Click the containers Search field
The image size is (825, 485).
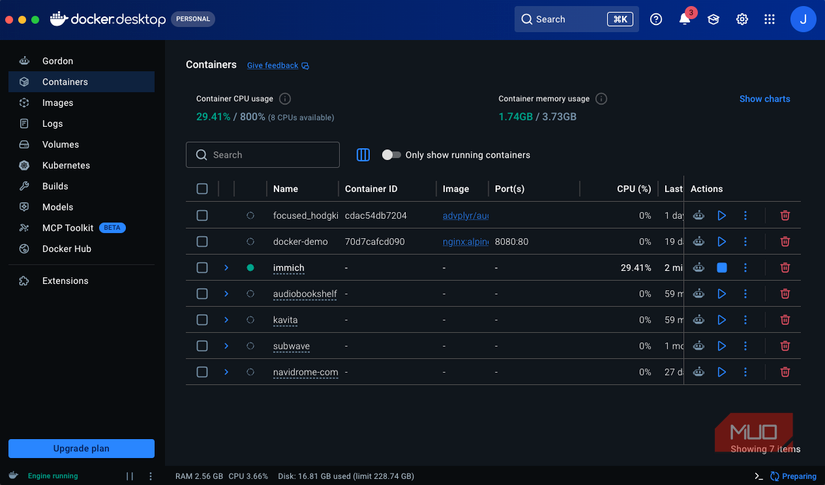[263, 155]
